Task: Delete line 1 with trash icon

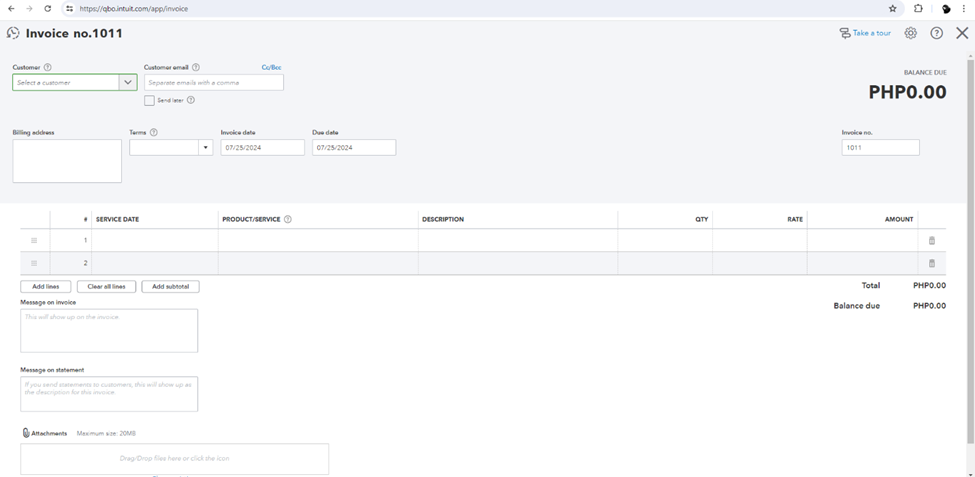Action: point(931,240)
